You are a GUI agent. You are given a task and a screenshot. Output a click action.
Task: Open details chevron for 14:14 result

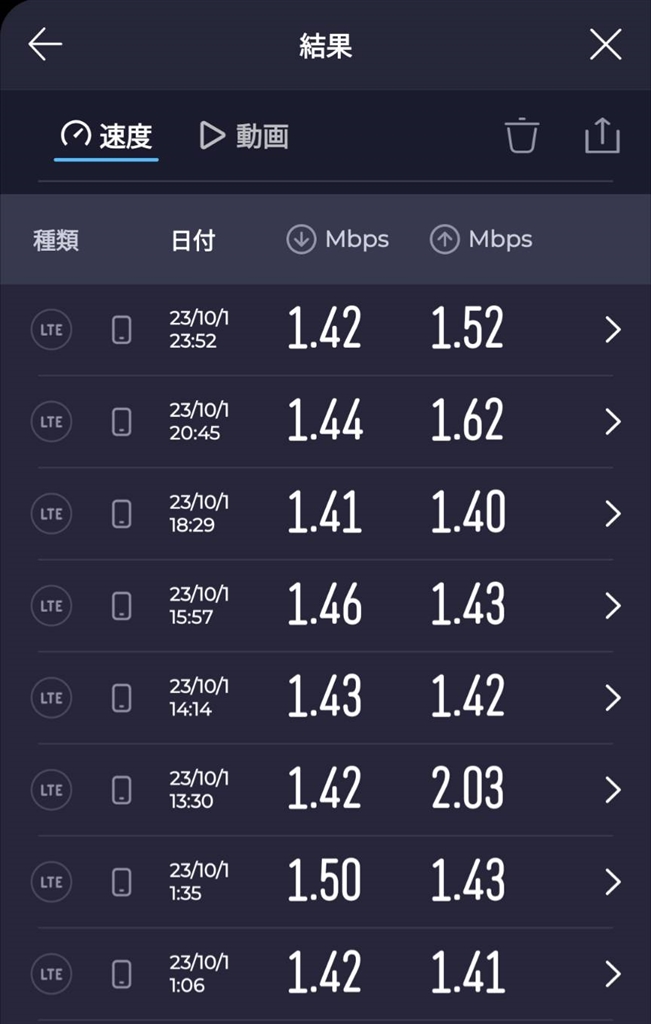(x=613, y=698)
